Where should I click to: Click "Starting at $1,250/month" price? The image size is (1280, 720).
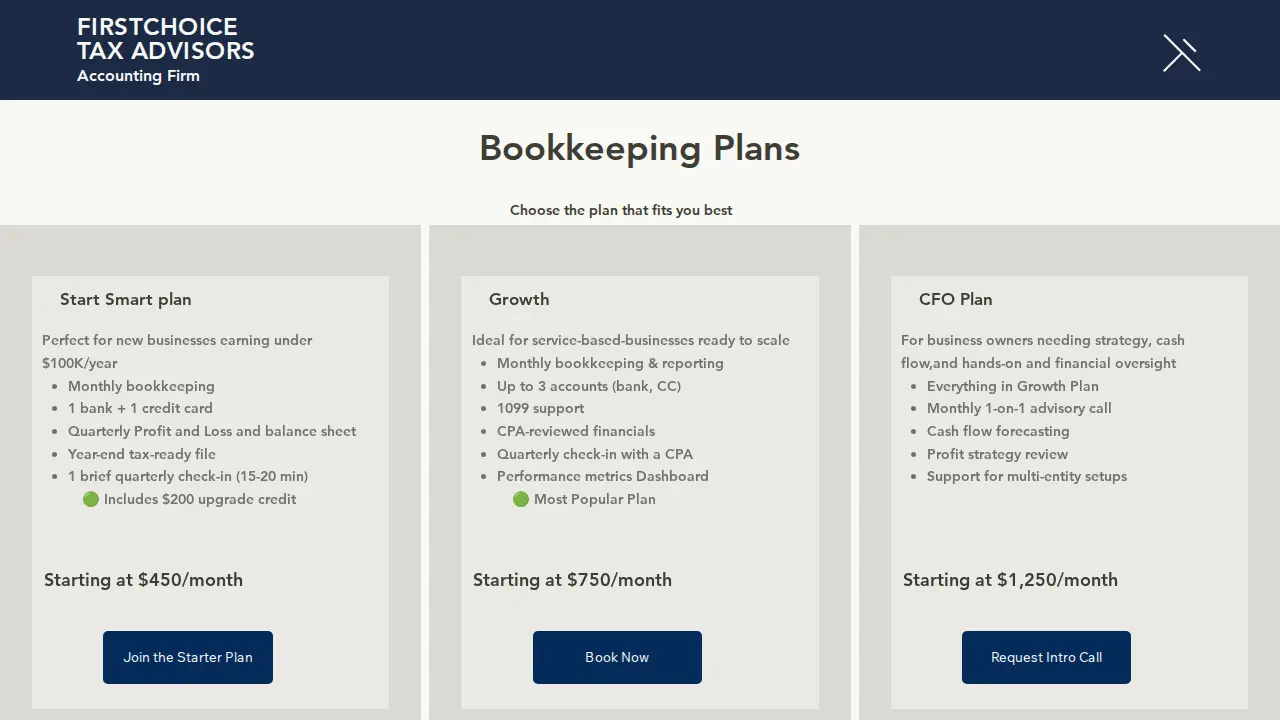pyautogui.click(x=1010, y=580)
